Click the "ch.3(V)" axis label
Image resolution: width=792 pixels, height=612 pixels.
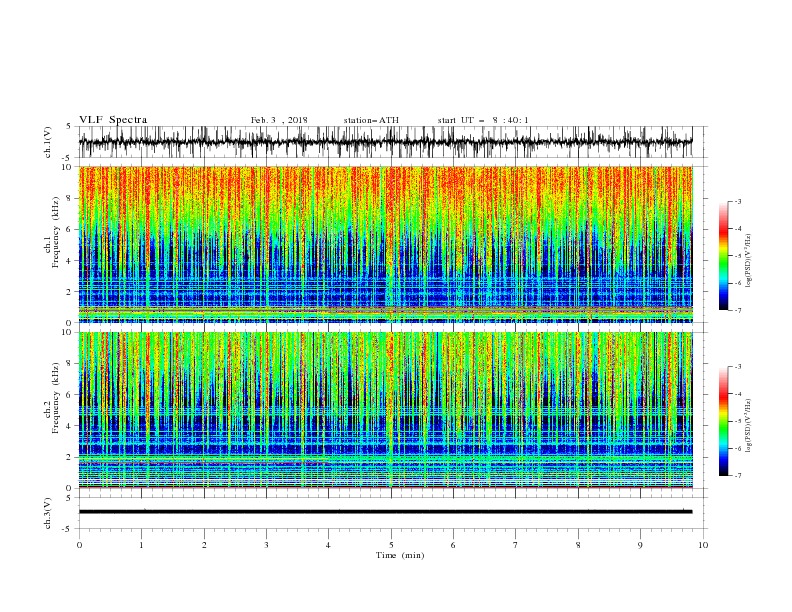point(48,513)
